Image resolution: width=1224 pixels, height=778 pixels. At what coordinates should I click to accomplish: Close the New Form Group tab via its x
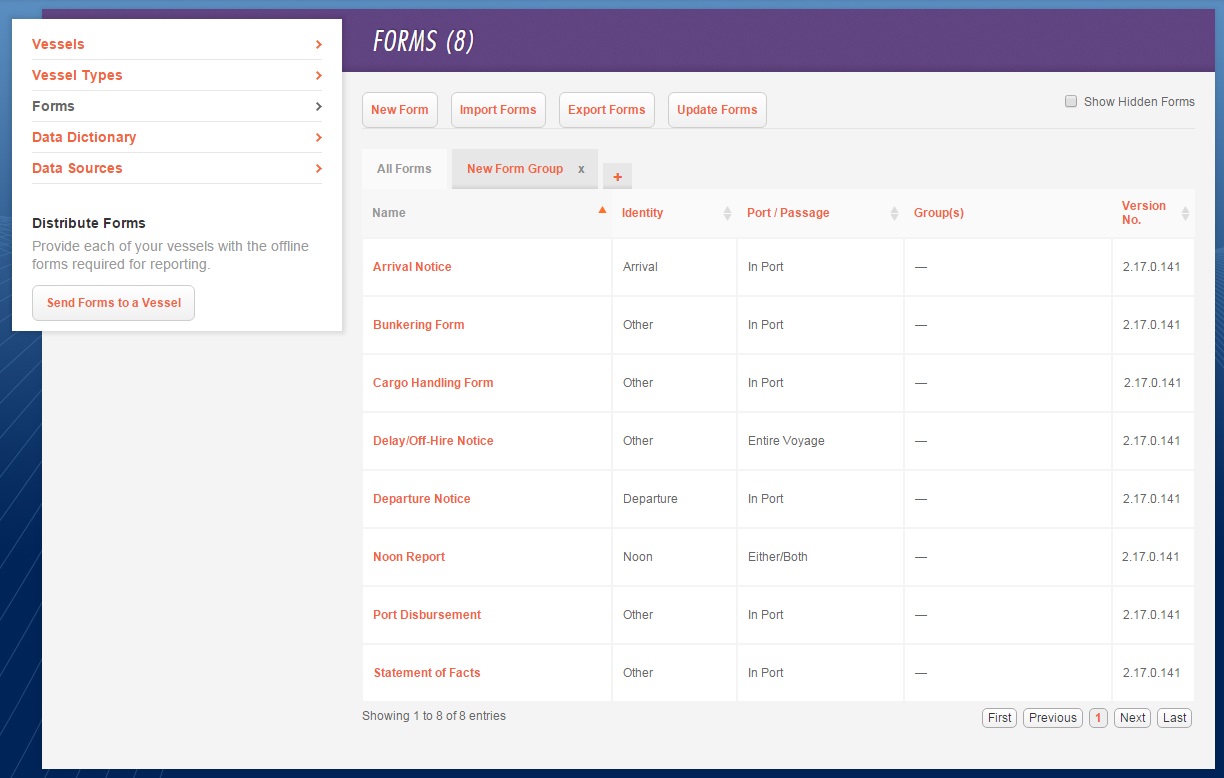[581, 169]
